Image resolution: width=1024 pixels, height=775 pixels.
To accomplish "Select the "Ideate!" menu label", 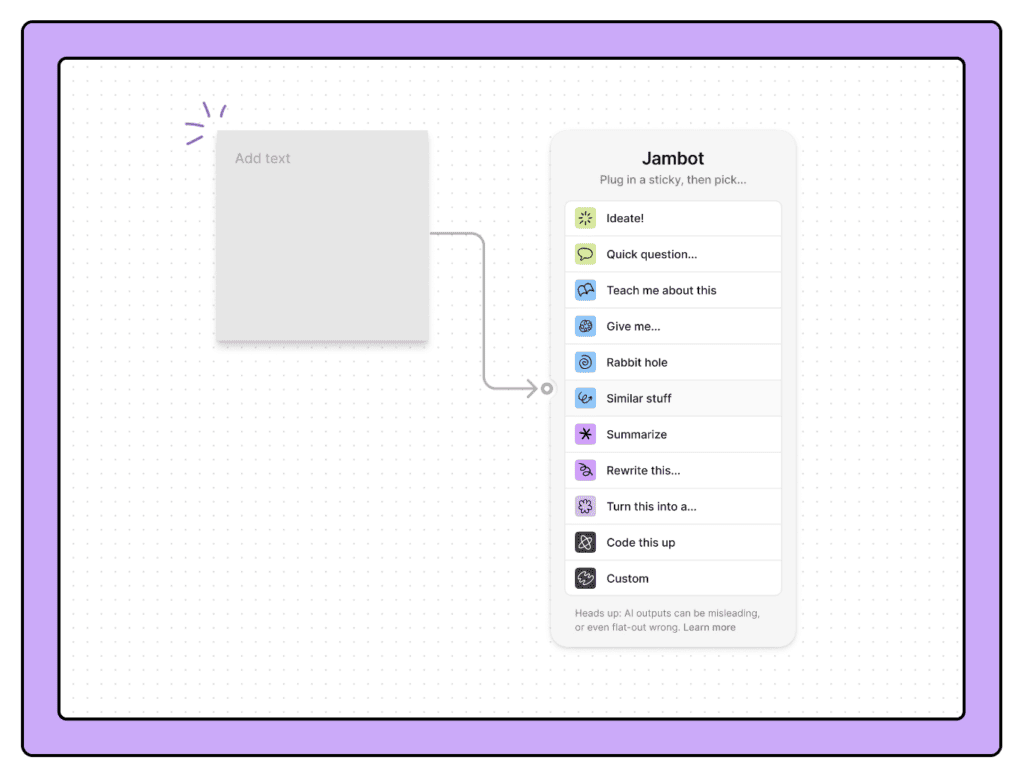I will [x=625, y=218].
